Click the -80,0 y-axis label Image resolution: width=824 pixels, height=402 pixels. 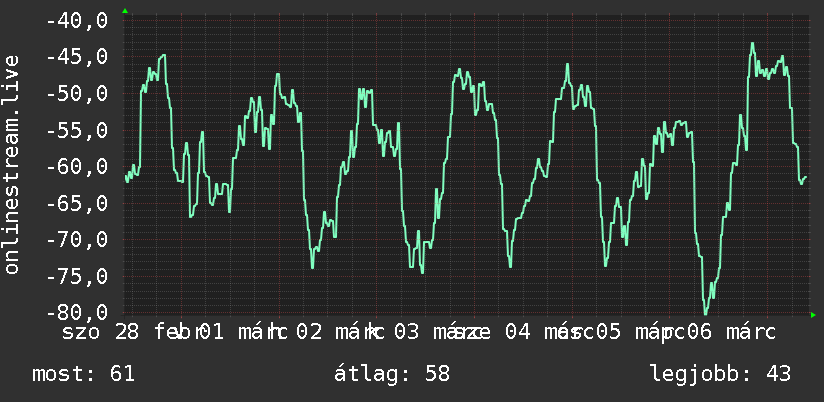pos(77,313)
